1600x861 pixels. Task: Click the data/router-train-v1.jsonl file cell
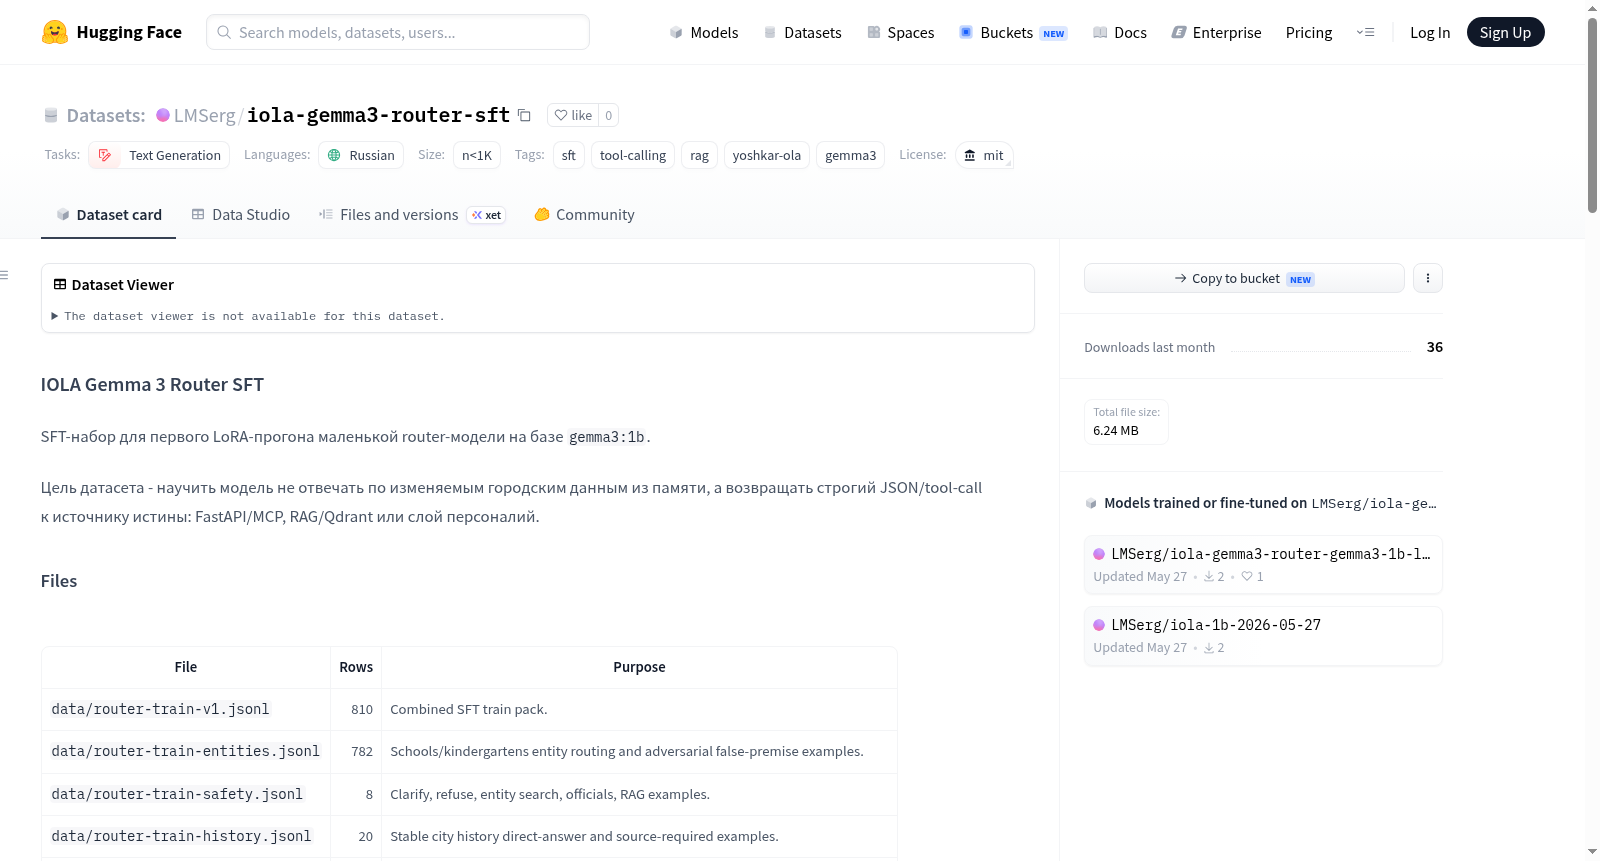click(186, 709)
